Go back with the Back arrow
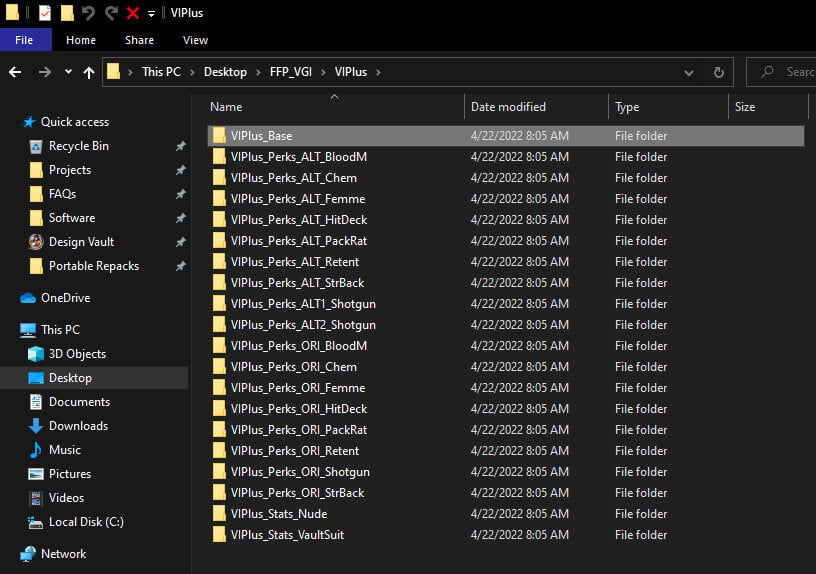The height and width of the screenshot is (574, 816). coord(15,72)
